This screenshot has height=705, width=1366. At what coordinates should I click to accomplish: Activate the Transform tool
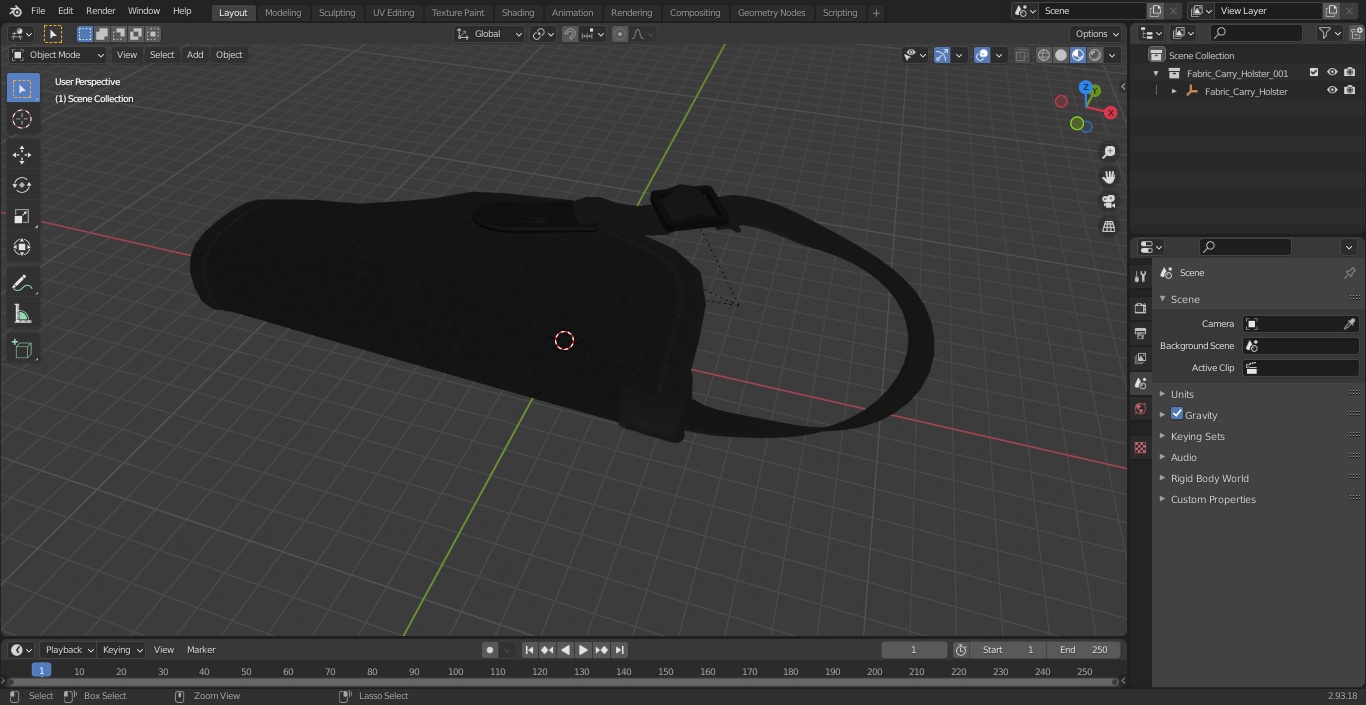(x=22, y=247)
